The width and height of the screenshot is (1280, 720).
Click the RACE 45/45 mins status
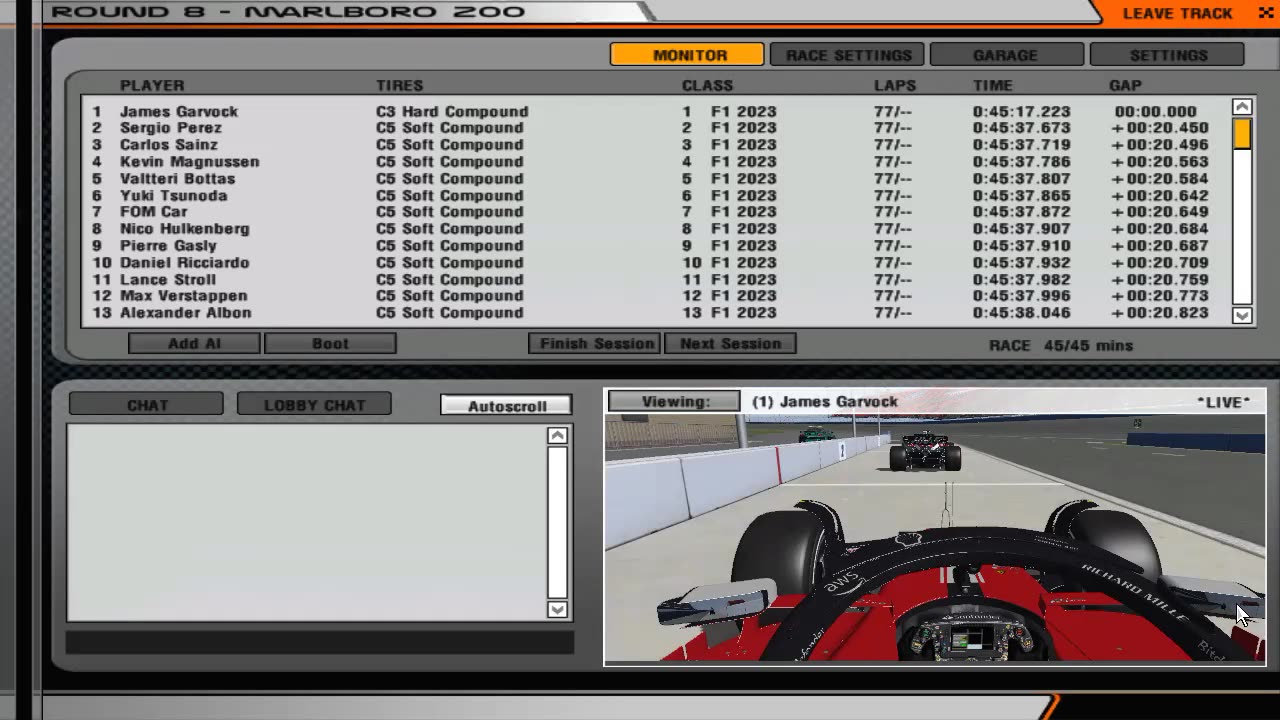tap(1061, 345)
